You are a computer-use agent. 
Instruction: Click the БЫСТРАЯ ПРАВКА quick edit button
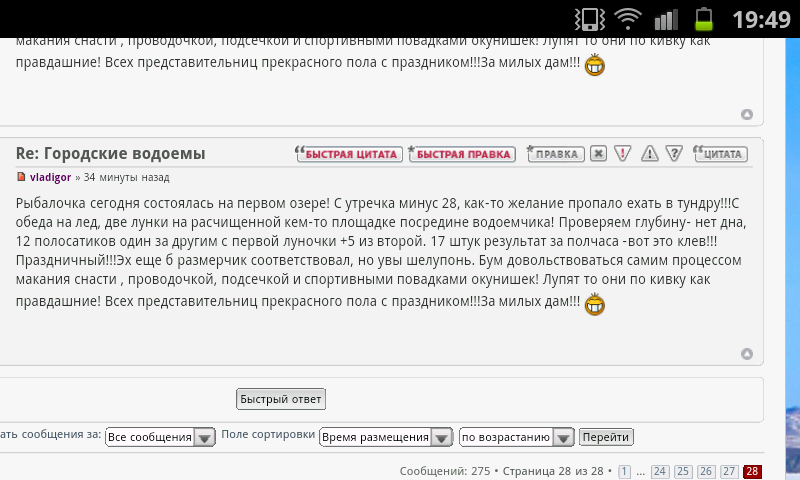462,154
